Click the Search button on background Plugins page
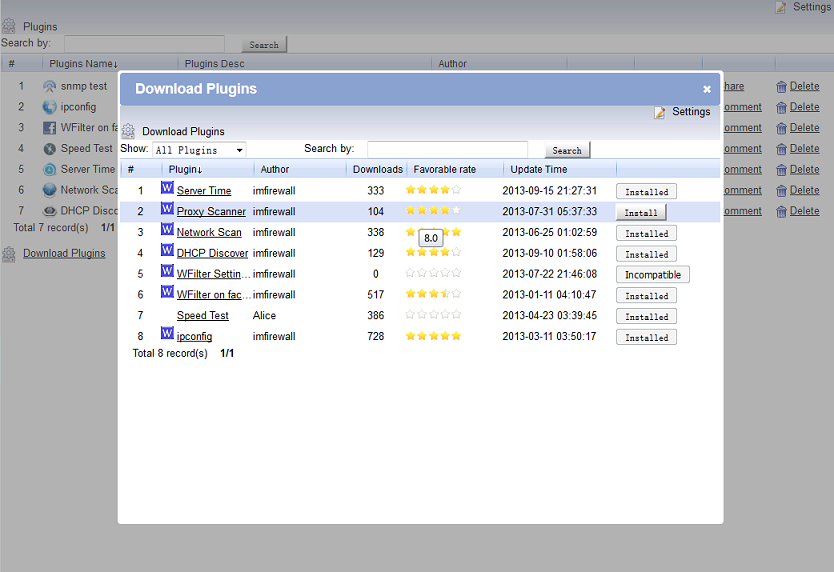The height and width of the screenshot is (572, 834). [x=264, y=45]
